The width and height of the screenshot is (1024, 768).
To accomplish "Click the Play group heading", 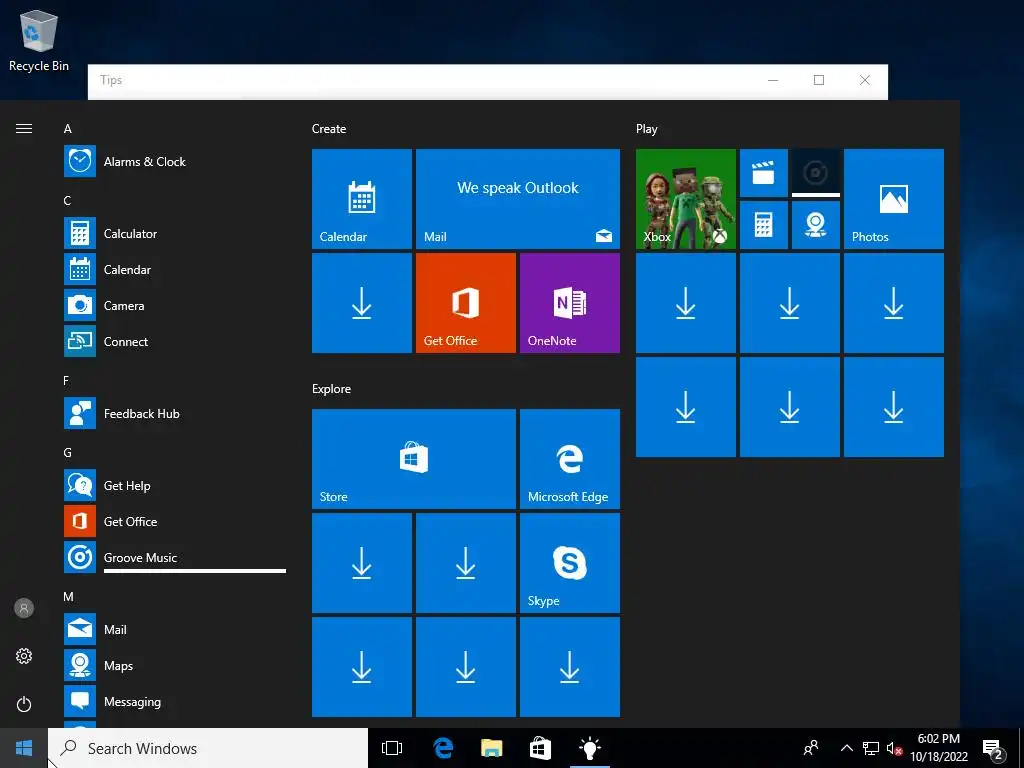I will (647, 129).
